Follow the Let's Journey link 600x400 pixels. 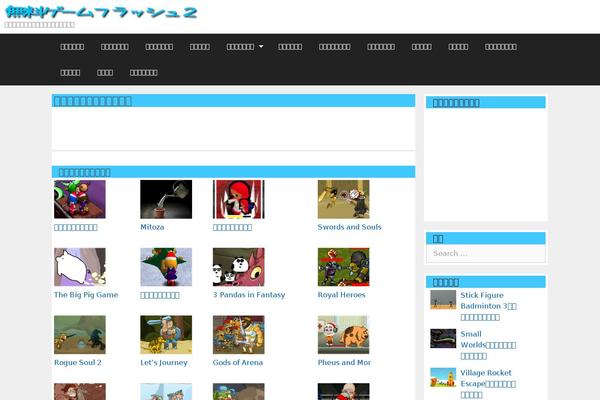(164, 362)
